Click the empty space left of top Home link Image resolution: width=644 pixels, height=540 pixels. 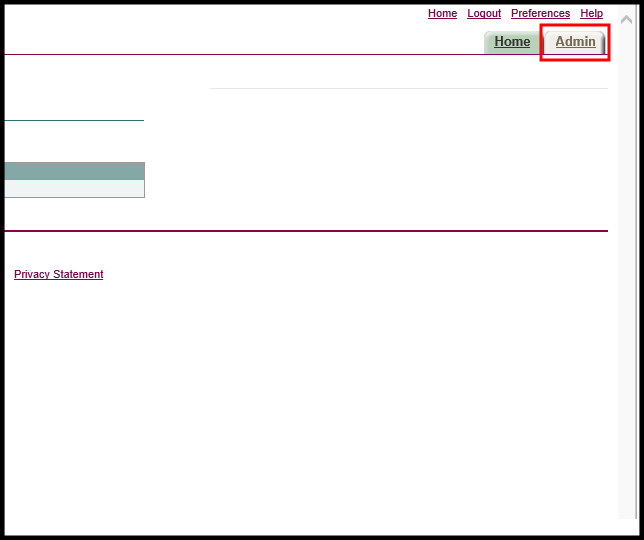click(300, 14)
